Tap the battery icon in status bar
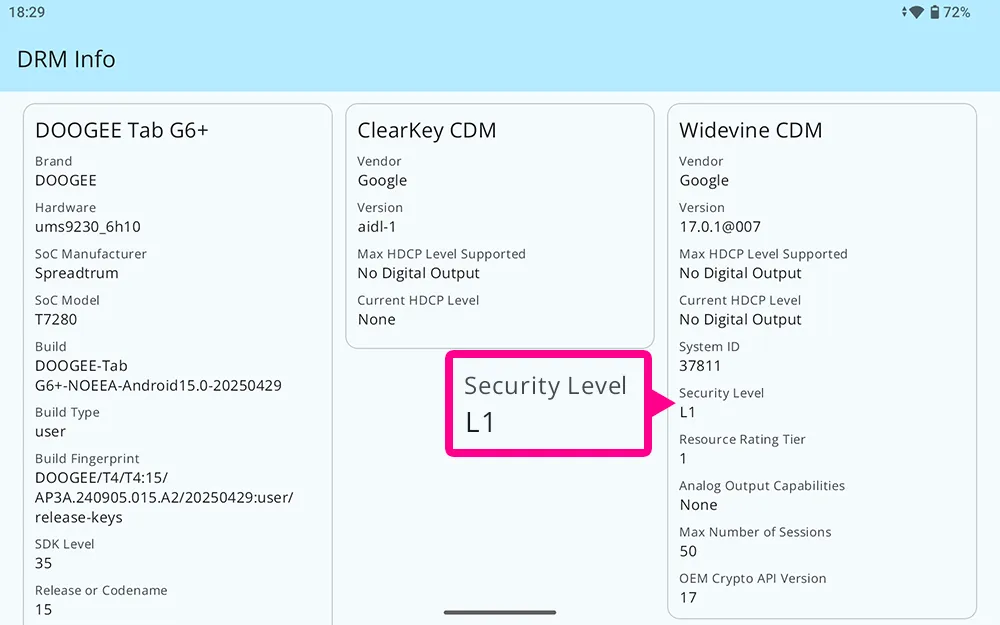This screenshot has height=625, width=1000. 934,12
